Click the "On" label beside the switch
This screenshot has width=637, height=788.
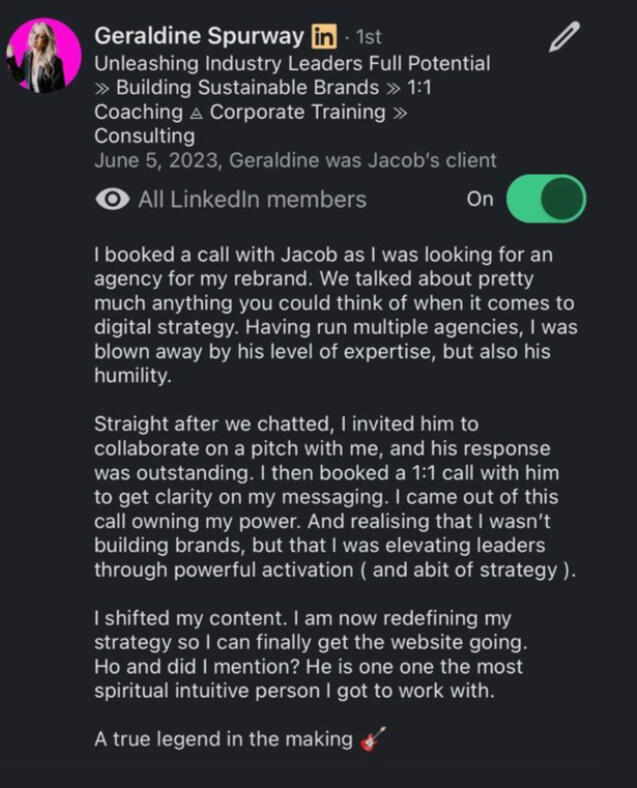(x=480, y=199)
